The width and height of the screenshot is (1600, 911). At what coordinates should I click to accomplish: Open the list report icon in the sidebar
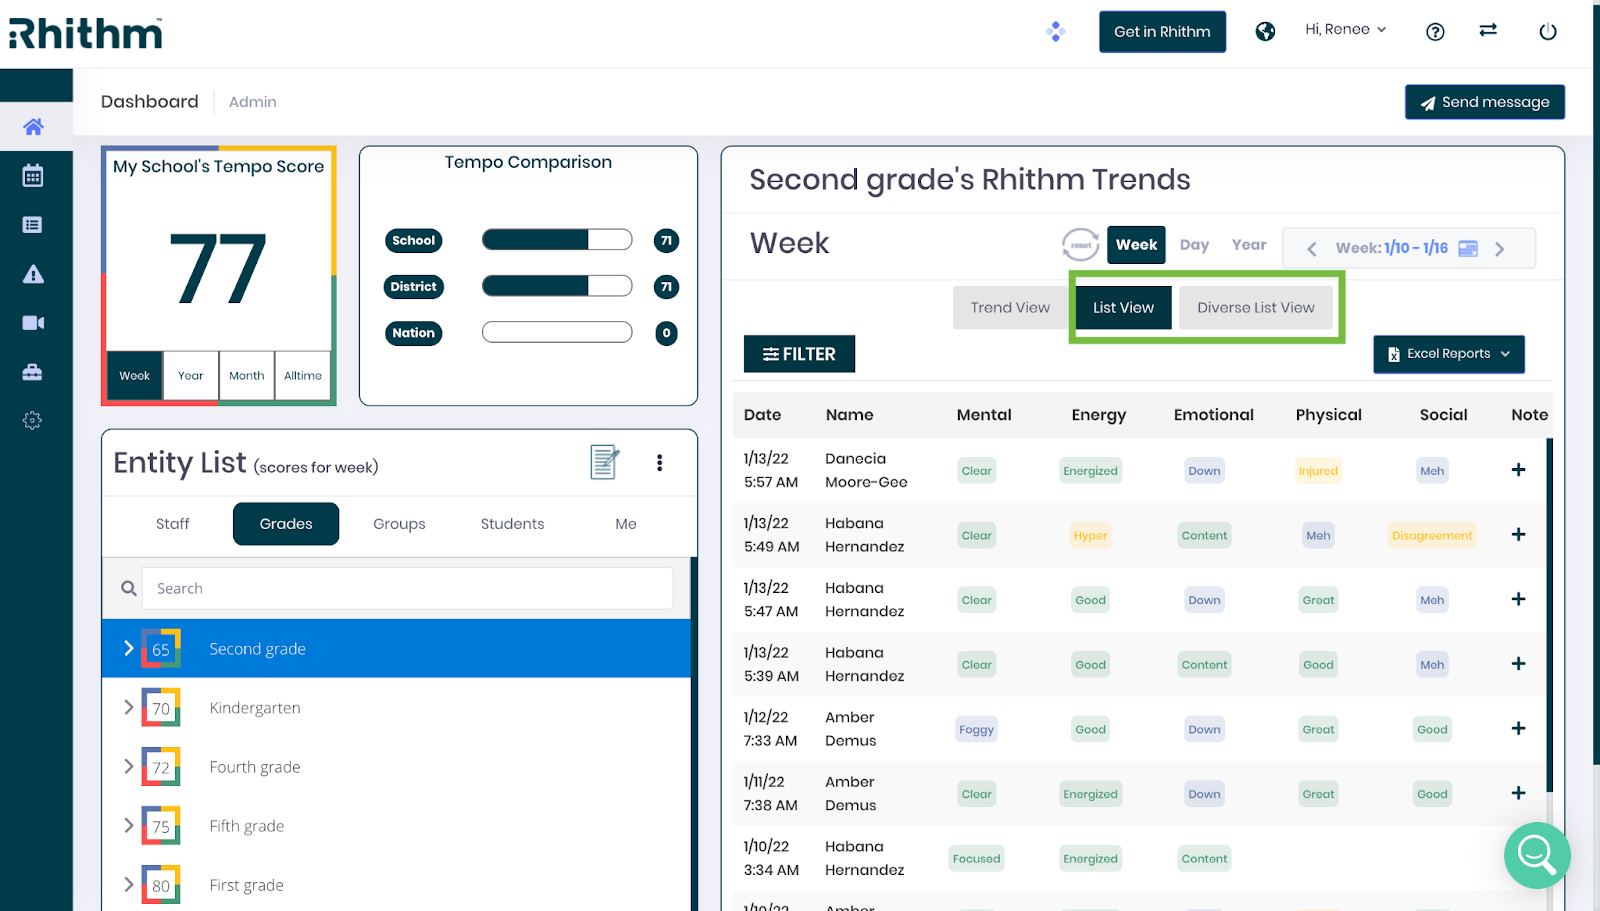coord(33,225)
